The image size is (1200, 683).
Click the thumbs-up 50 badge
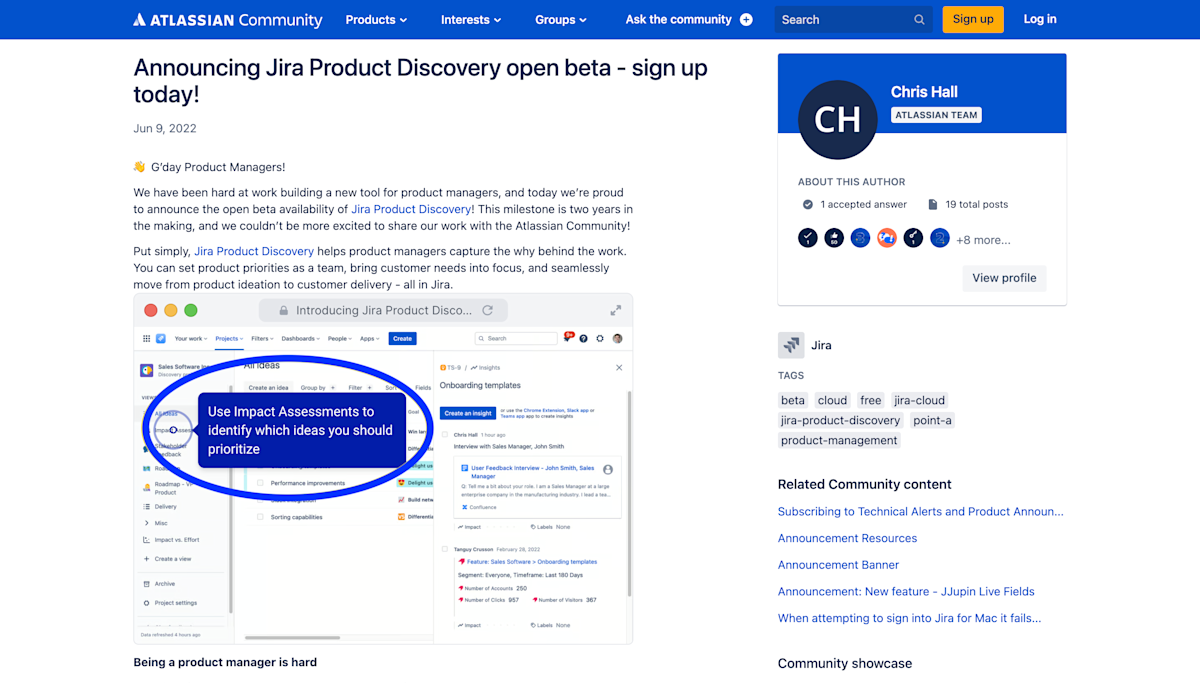click(x=834, y=238)
